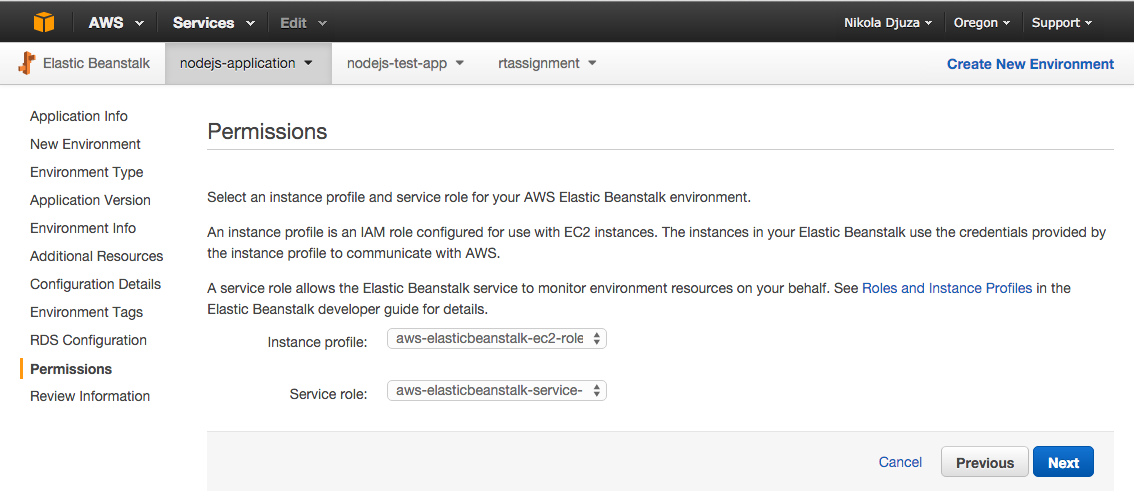Go to Configuration Details step
Viewport: 1134px width, 499px height.
coord(95,284)
